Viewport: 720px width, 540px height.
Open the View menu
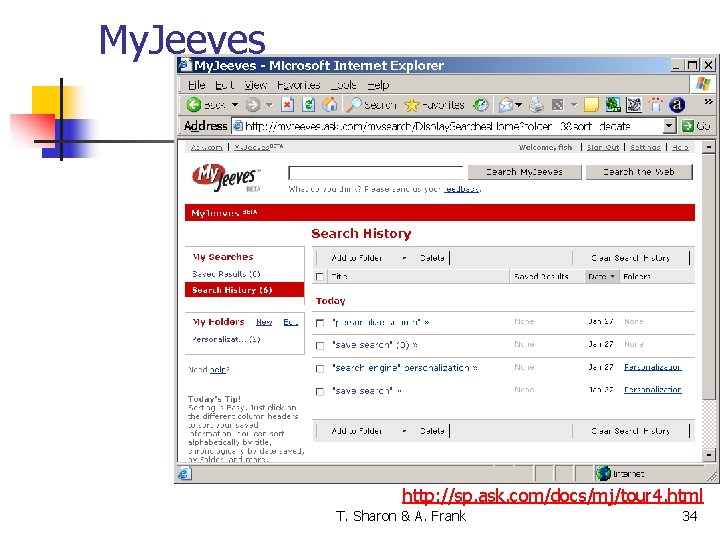[256, 85]
